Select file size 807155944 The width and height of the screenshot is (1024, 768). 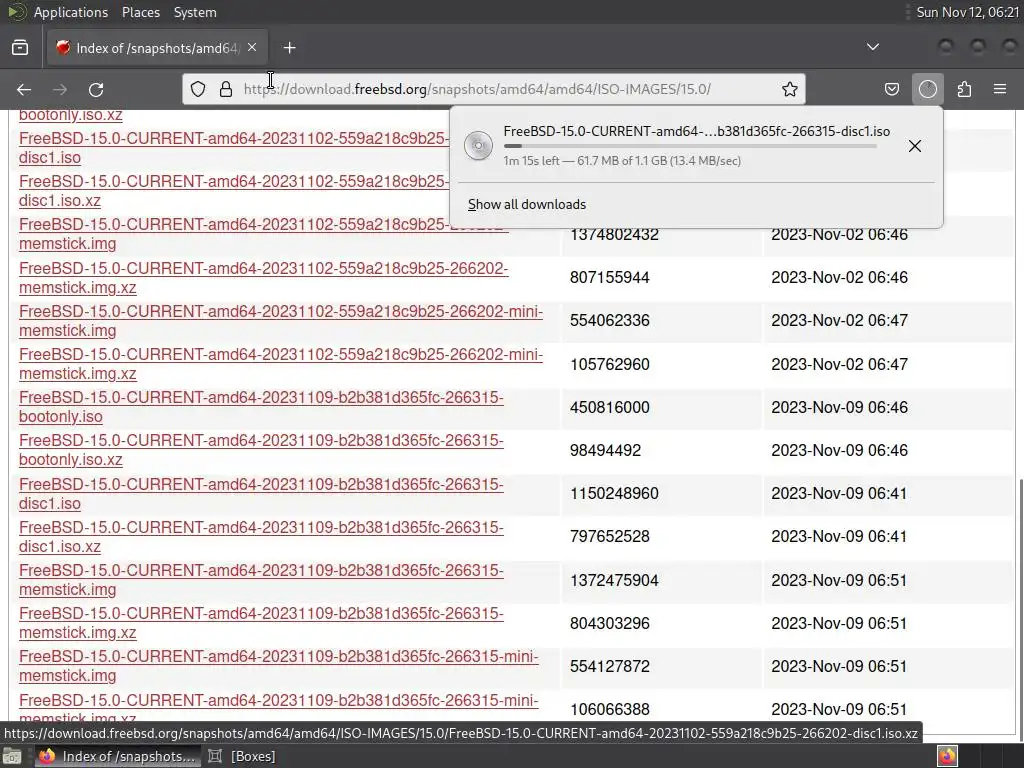point(609,278)
